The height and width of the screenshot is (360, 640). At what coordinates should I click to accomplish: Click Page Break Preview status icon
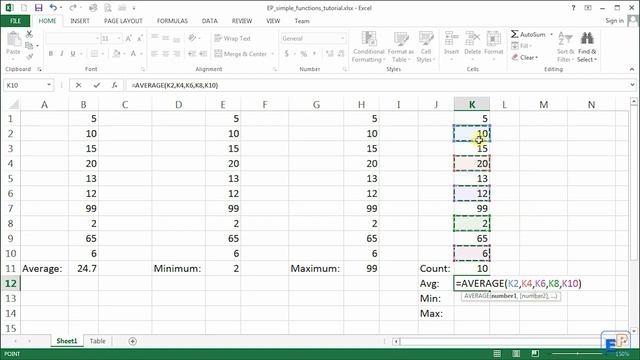(535, 353)
